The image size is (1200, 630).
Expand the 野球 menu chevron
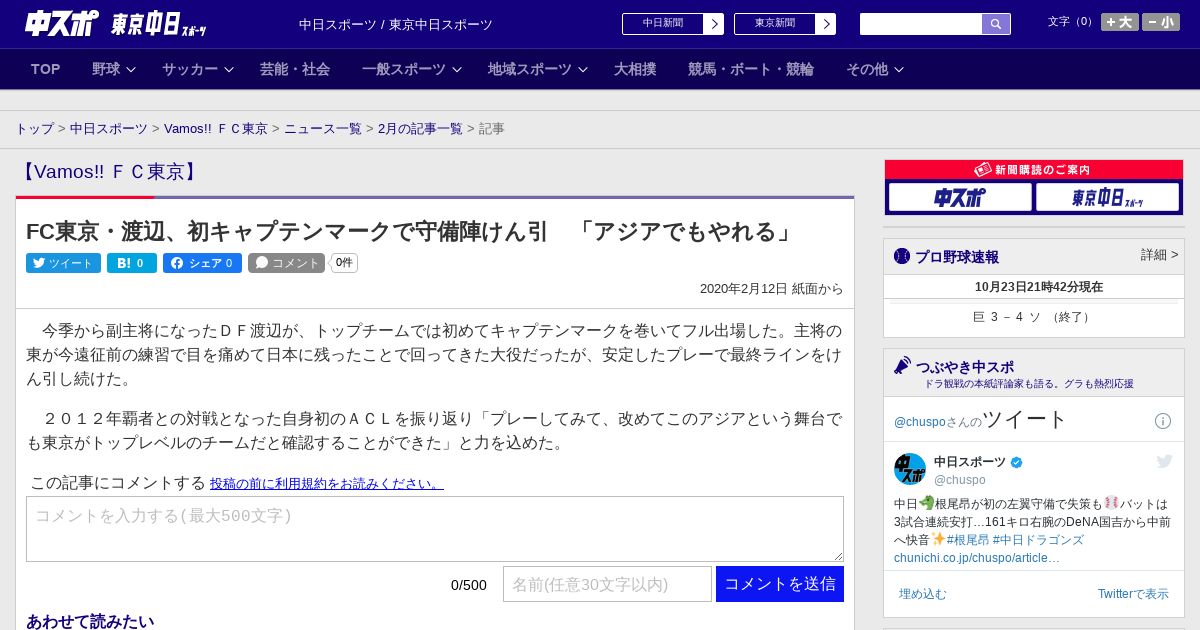coord(131,70)
